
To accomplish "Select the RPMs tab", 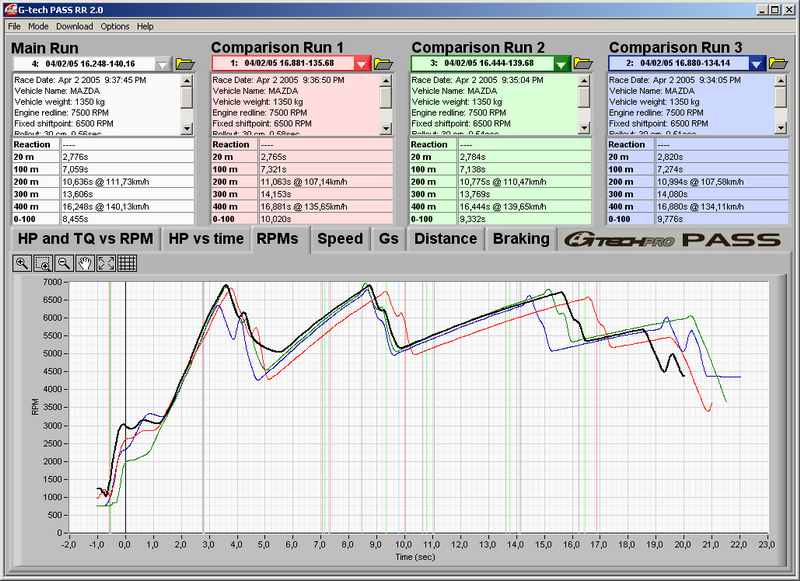I will coord(278,239).
